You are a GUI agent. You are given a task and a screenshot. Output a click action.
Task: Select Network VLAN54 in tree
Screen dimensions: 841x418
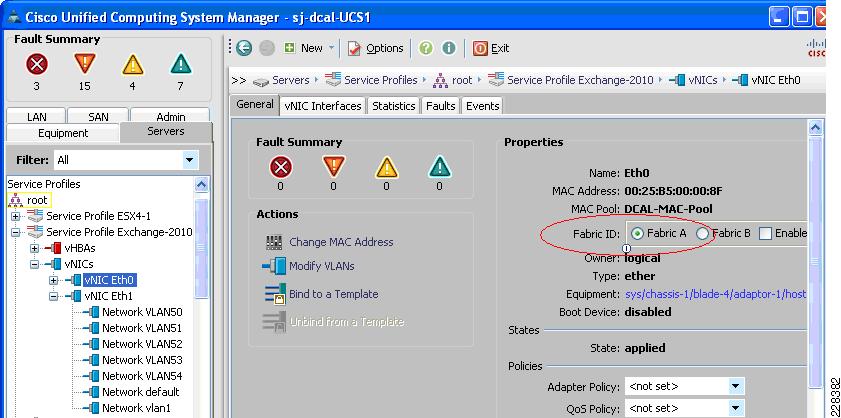tap(142, 376)
